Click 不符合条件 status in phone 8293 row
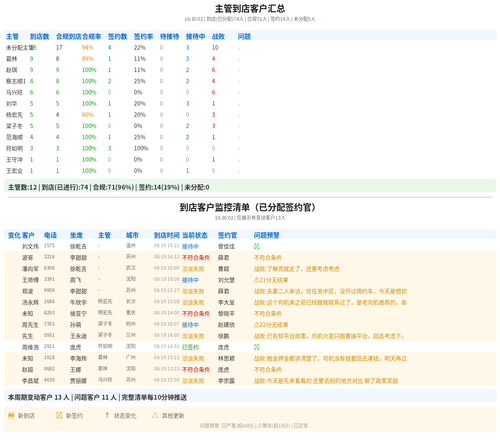 [x=196, y=314]
